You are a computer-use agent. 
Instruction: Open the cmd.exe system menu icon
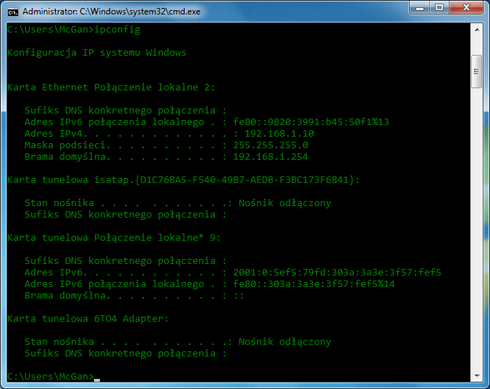[x=13, y=12]
